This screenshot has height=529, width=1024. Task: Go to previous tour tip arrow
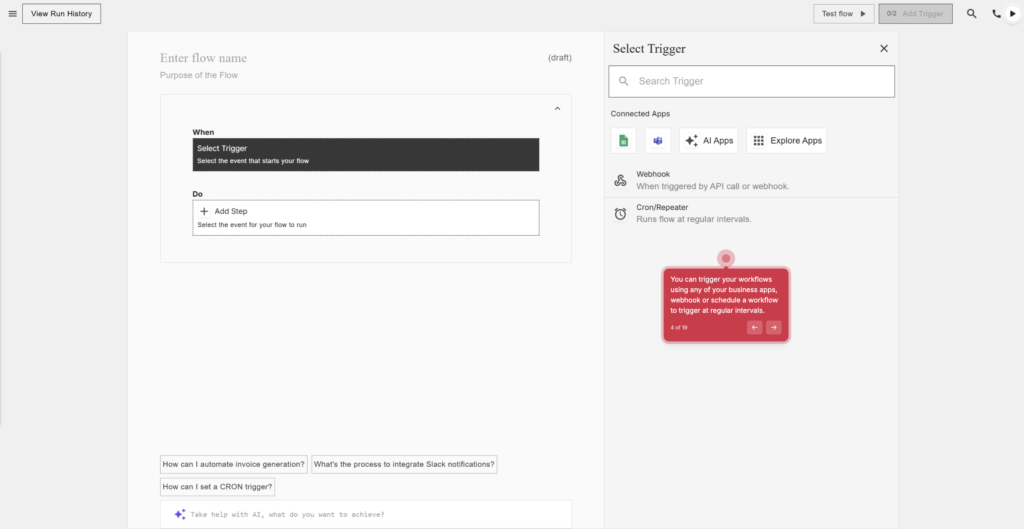point(755,327)
